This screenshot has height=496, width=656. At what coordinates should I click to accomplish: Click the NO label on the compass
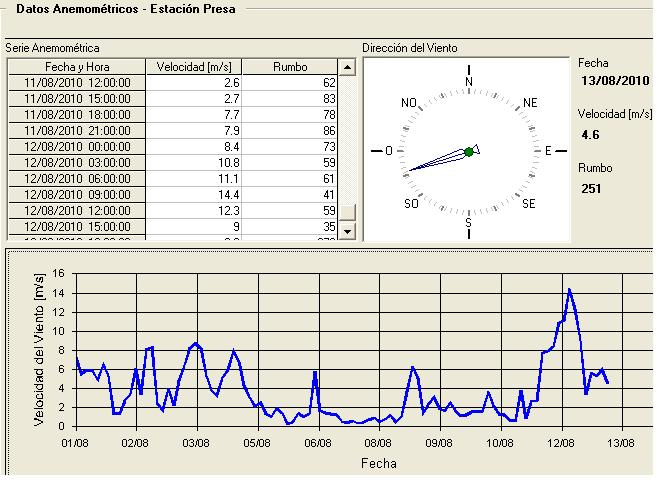(x=408, y=103)
